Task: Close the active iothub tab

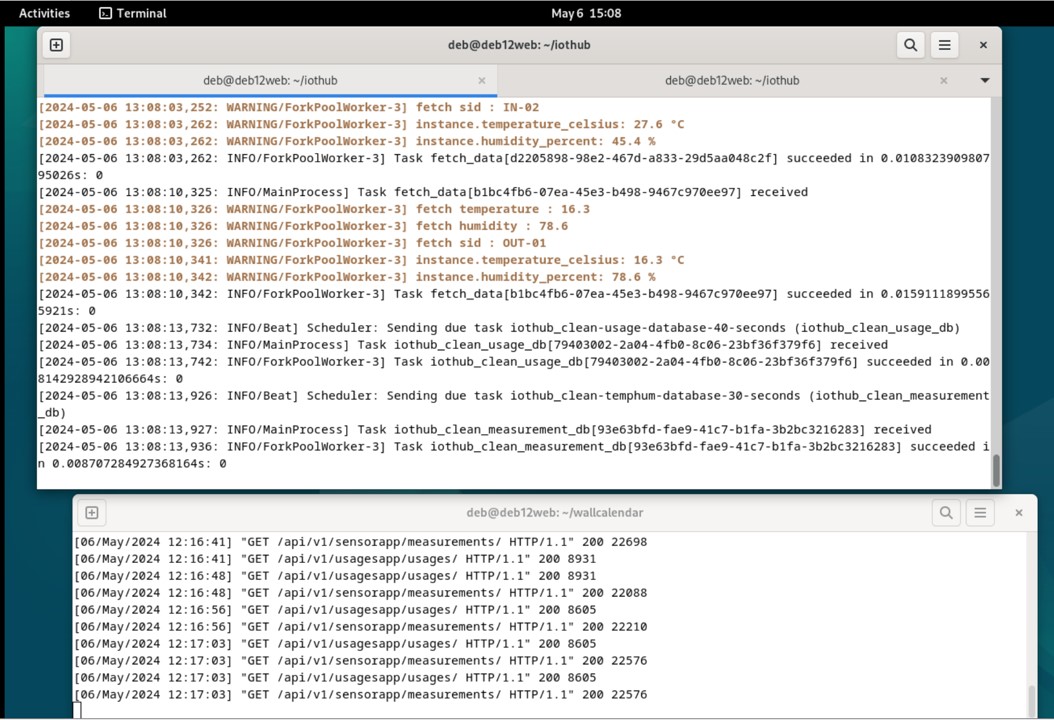Action: pos(482,81)
